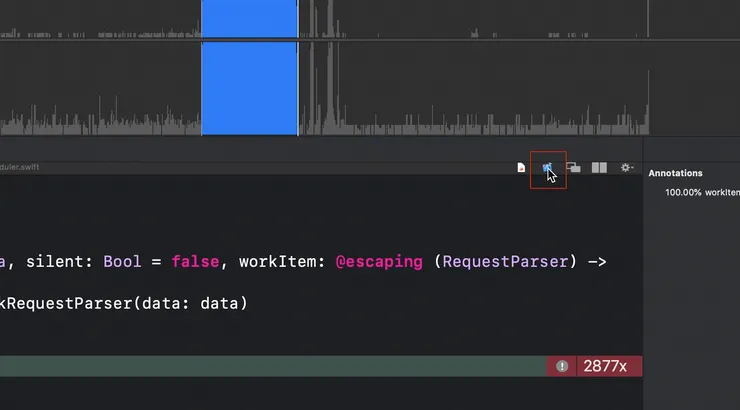Click the source document file icon
The height and width of the screenshot is (410, 740).
click(521, 167)
